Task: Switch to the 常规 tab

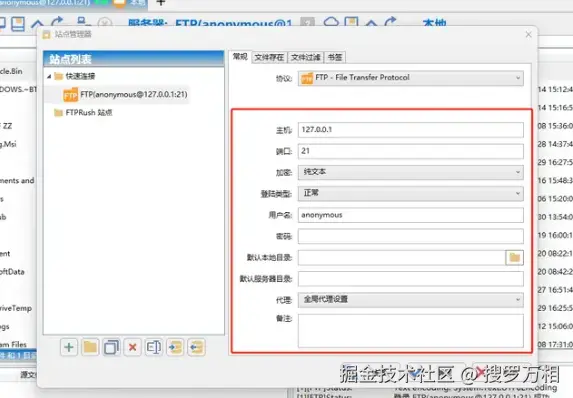Action: pyautogui.click(x=240, y=57)
